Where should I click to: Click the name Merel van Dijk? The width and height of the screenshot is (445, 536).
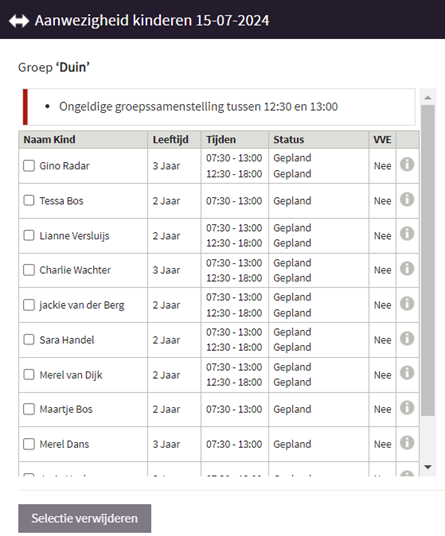click(71, 375)
